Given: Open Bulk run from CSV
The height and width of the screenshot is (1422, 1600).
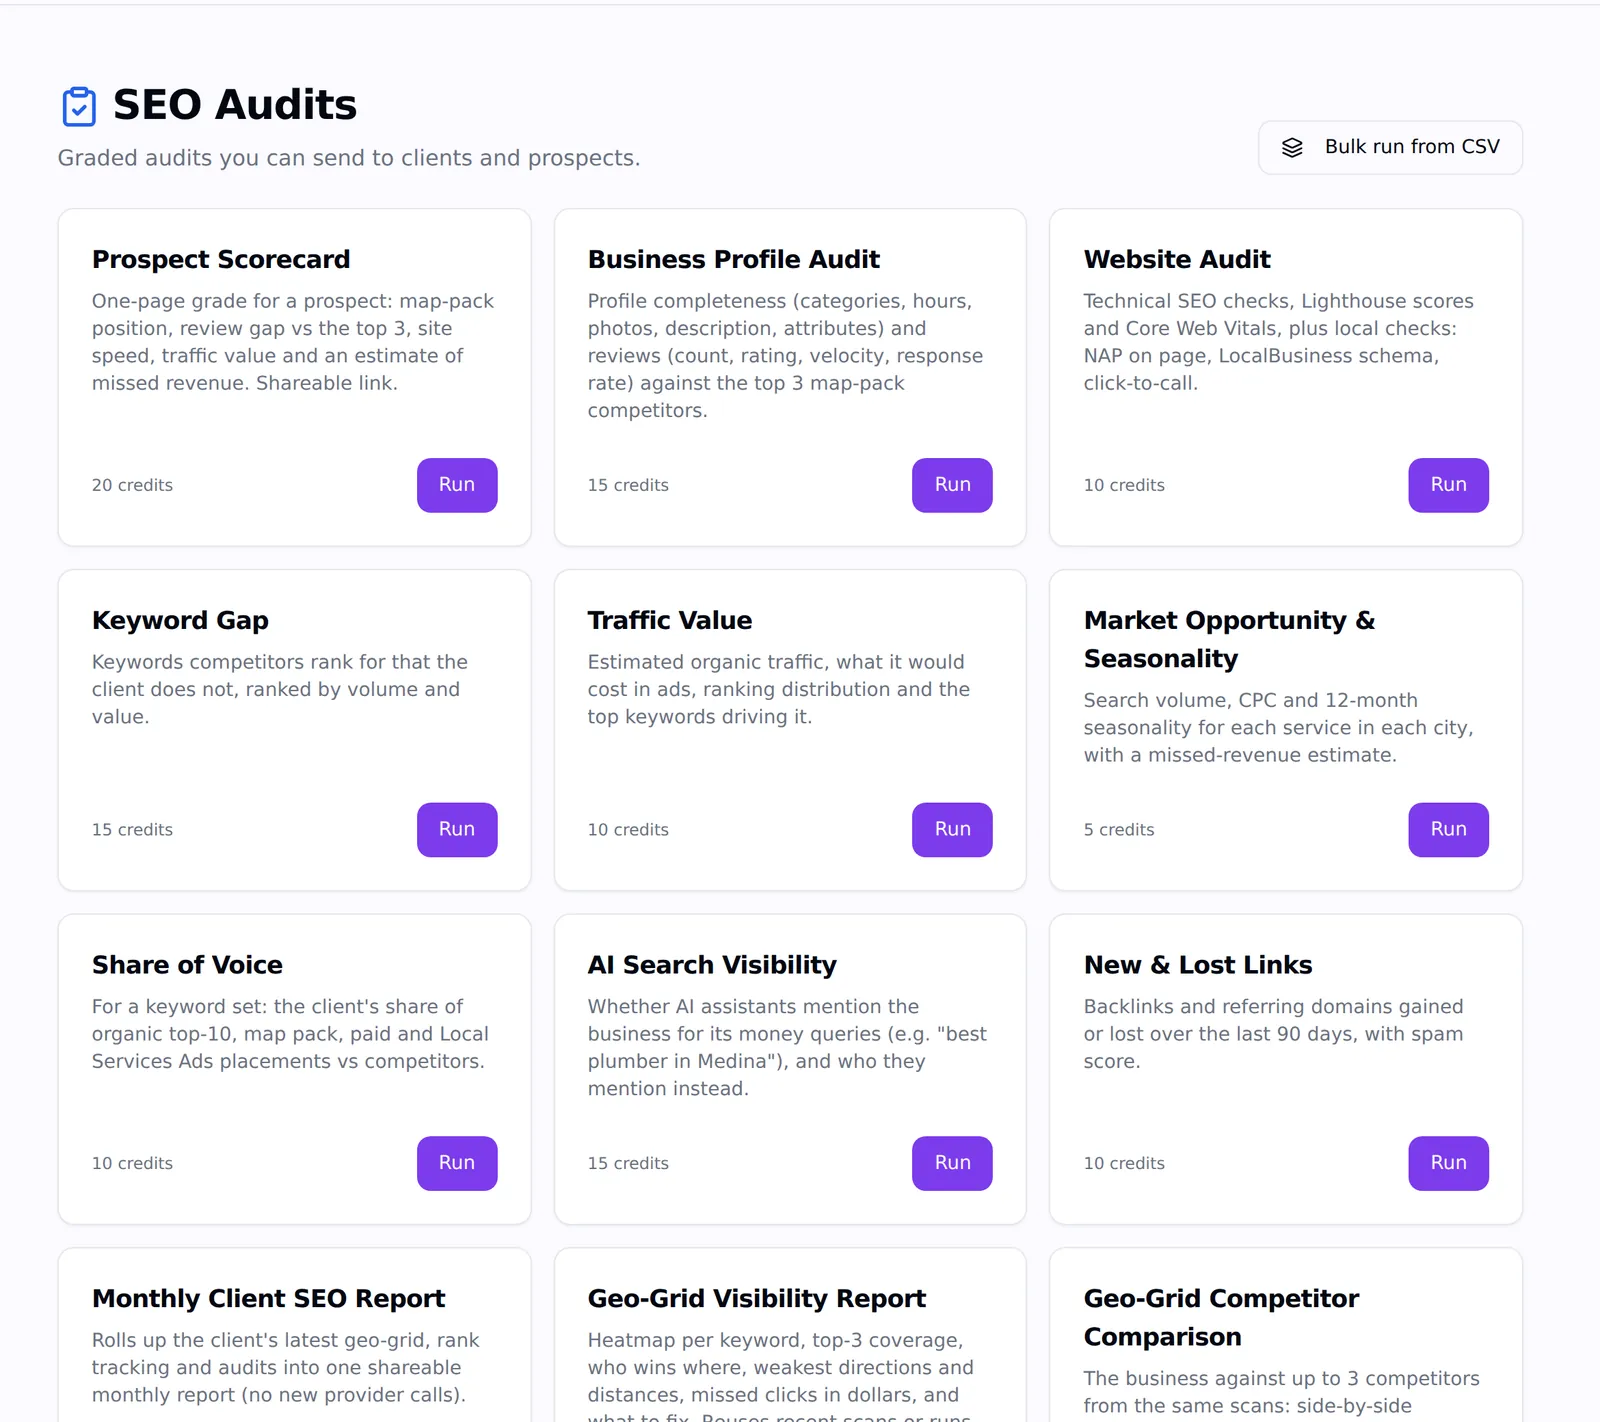Looking at the screenshot, I should pos(1390,147).
